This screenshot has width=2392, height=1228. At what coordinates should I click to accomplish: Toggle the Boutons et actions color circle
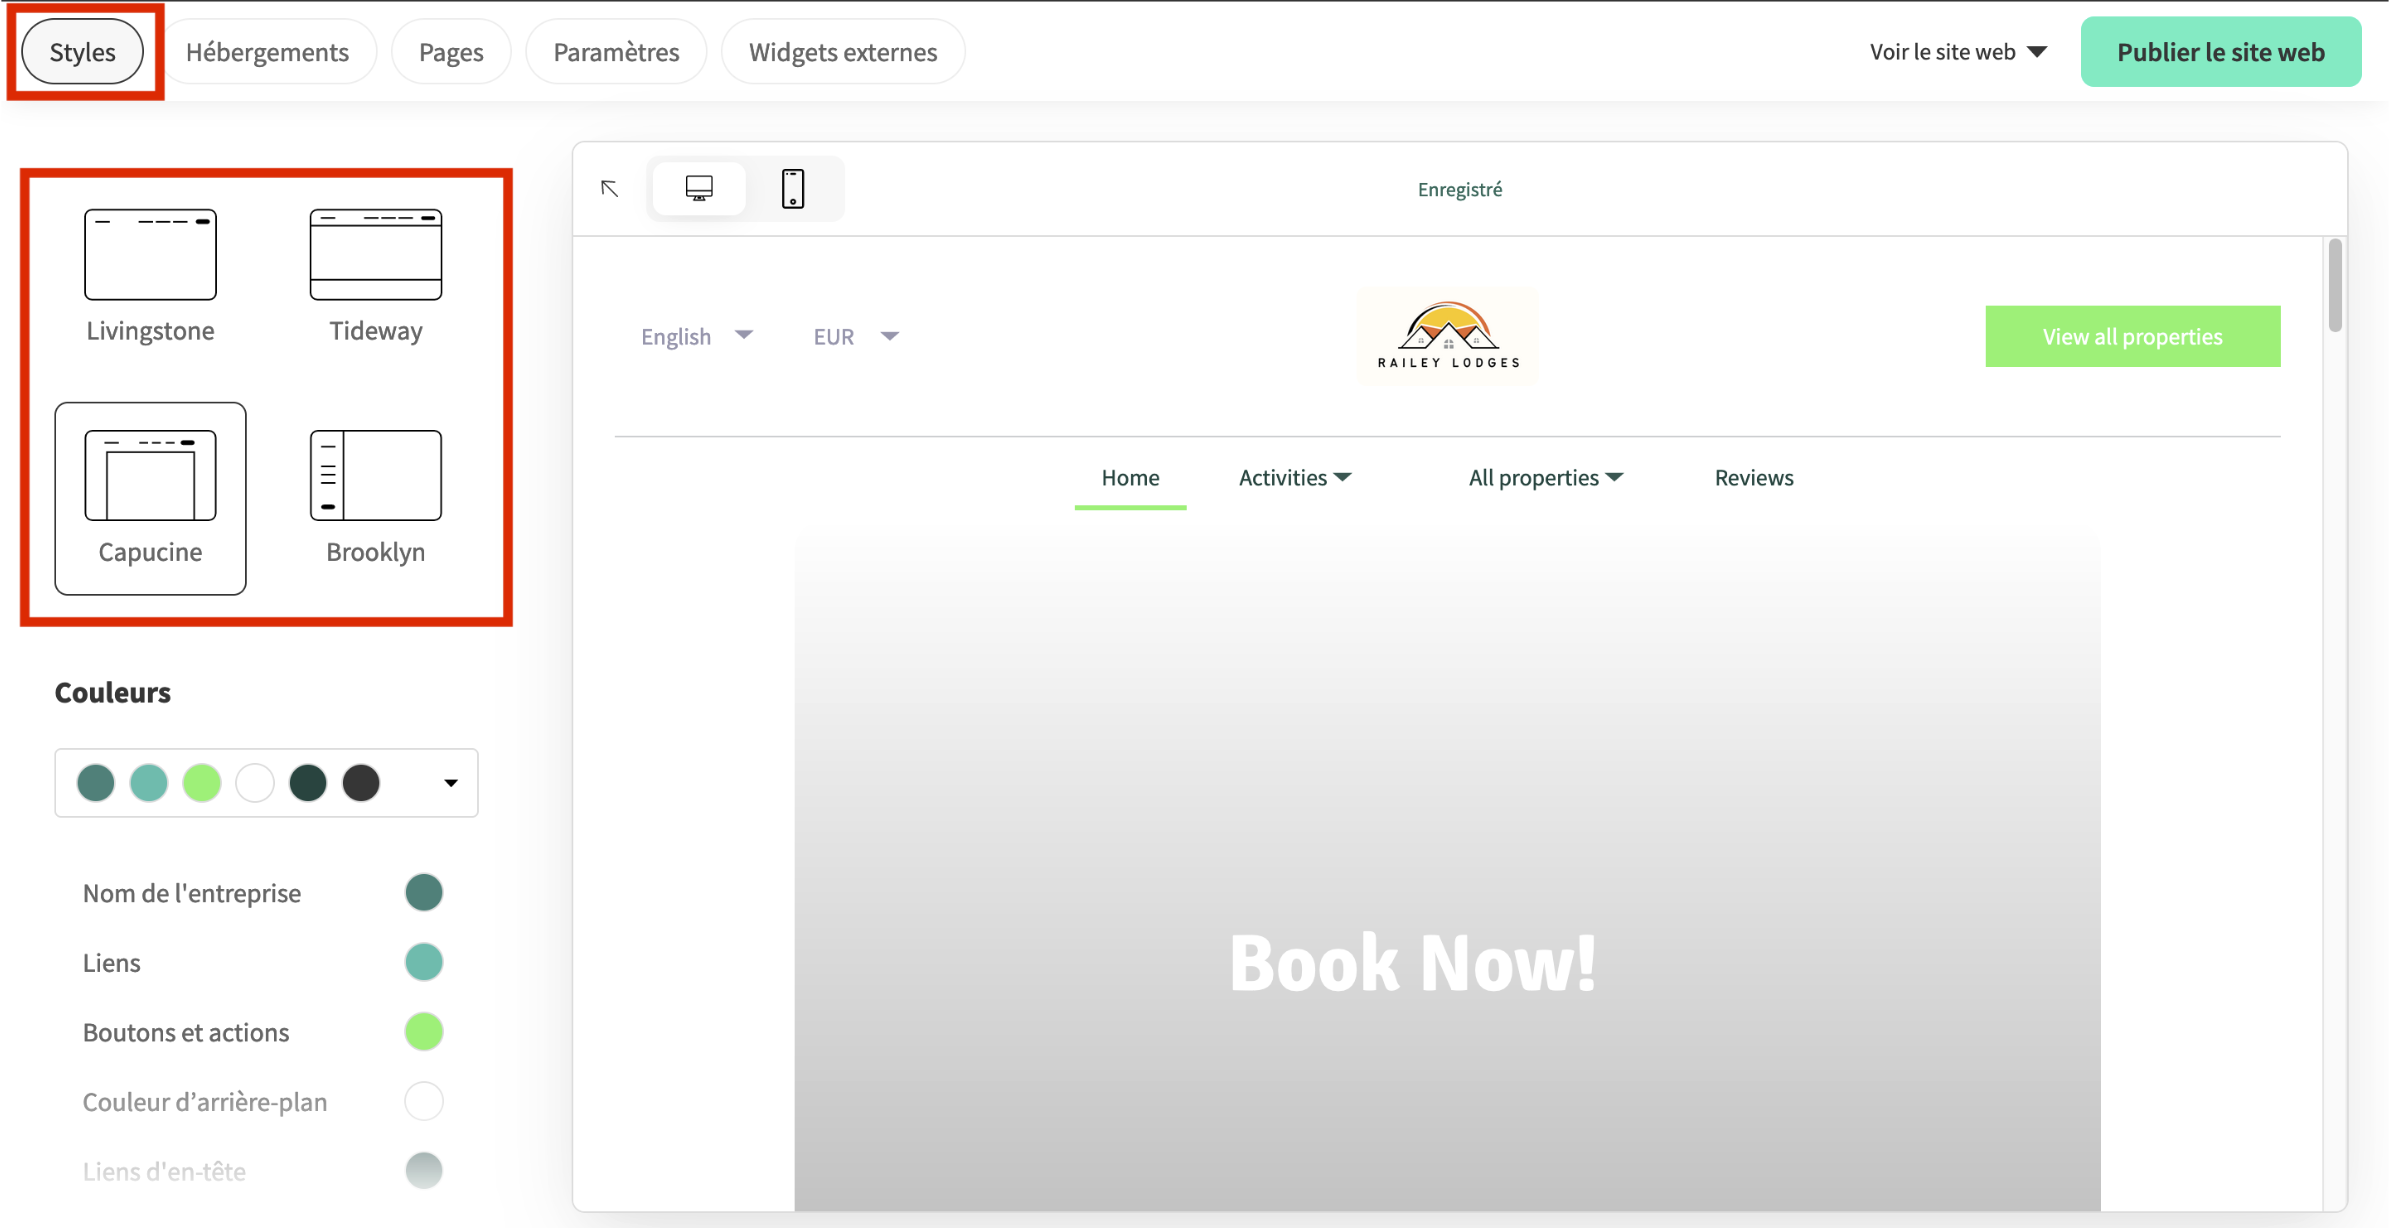[424, 1031]
